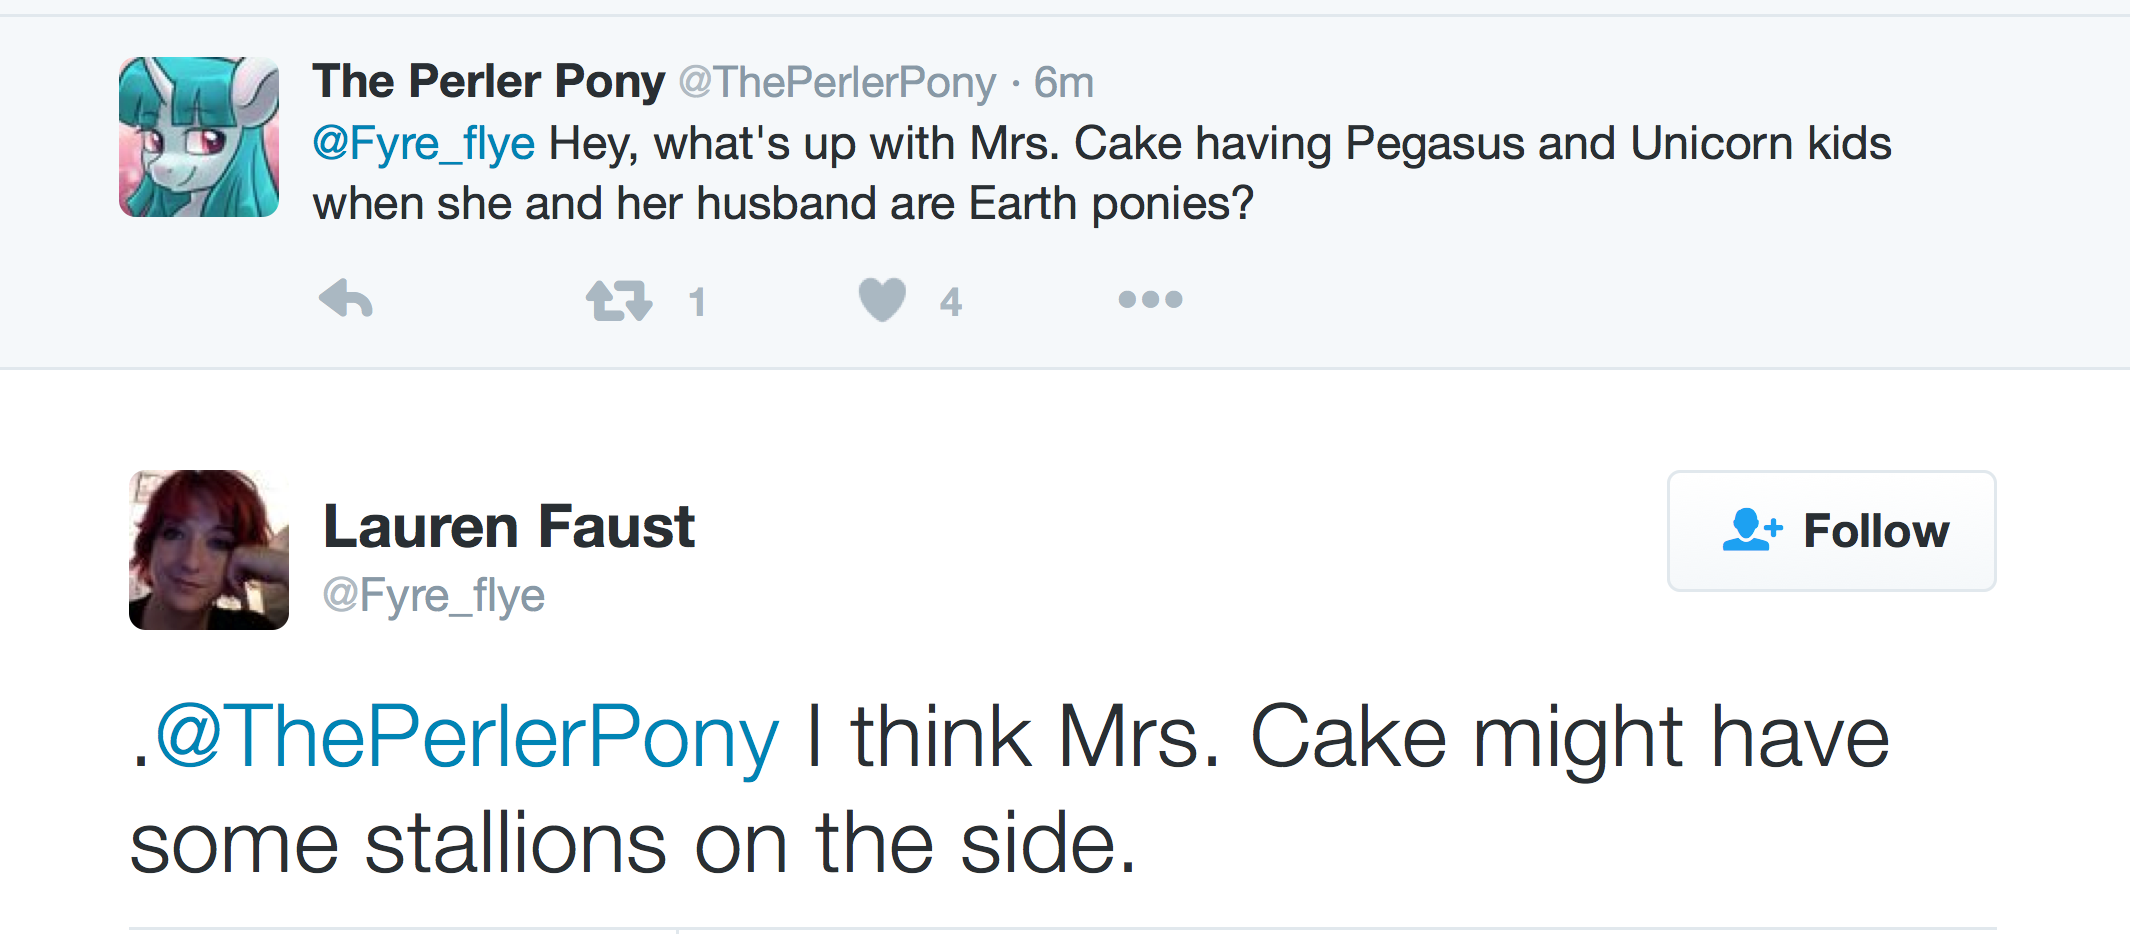The width and height of the screenshot is (2130, 934).
Task: Click blue @ThePerlerPony mention in Lauren's reply
Action: (x=467, y=737)
